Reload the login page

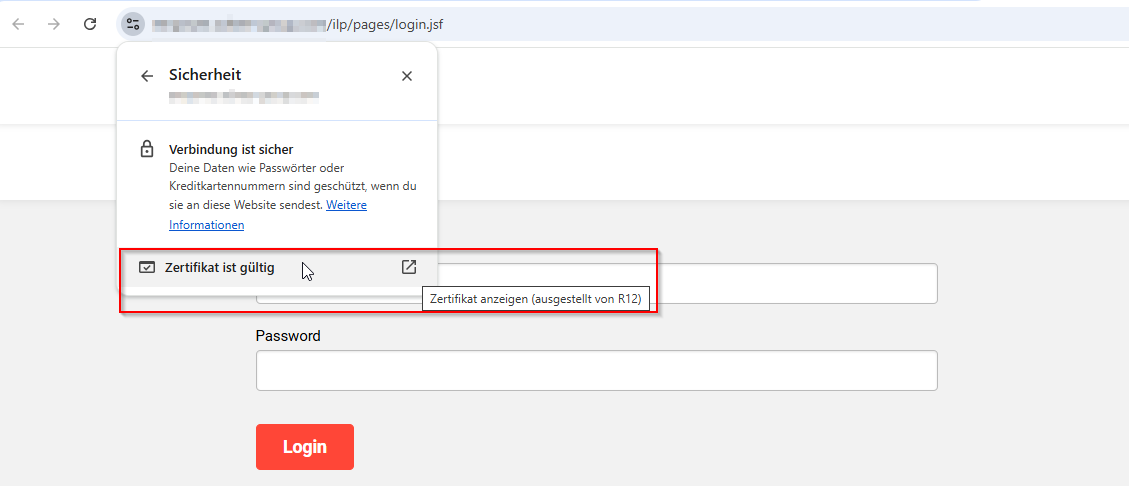[90, 24]
